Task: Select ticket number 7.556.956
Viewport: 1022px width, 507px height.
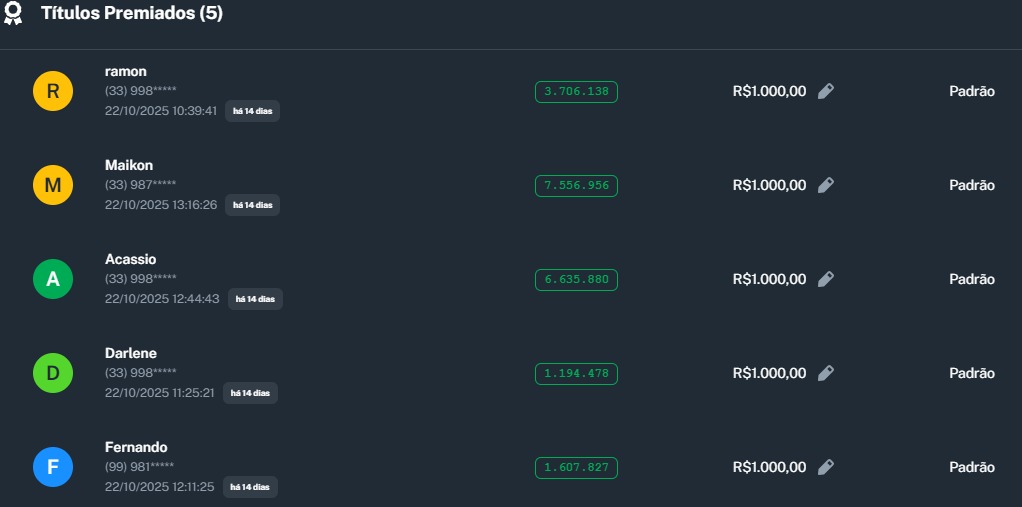Action: coord(576,185)
